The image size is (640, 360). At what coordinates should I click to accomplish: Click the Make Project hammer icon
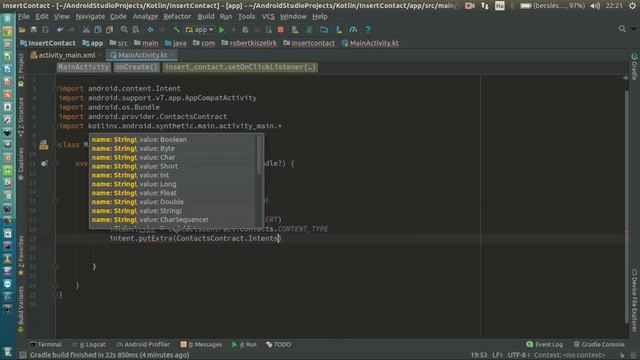tap(176, 30)
